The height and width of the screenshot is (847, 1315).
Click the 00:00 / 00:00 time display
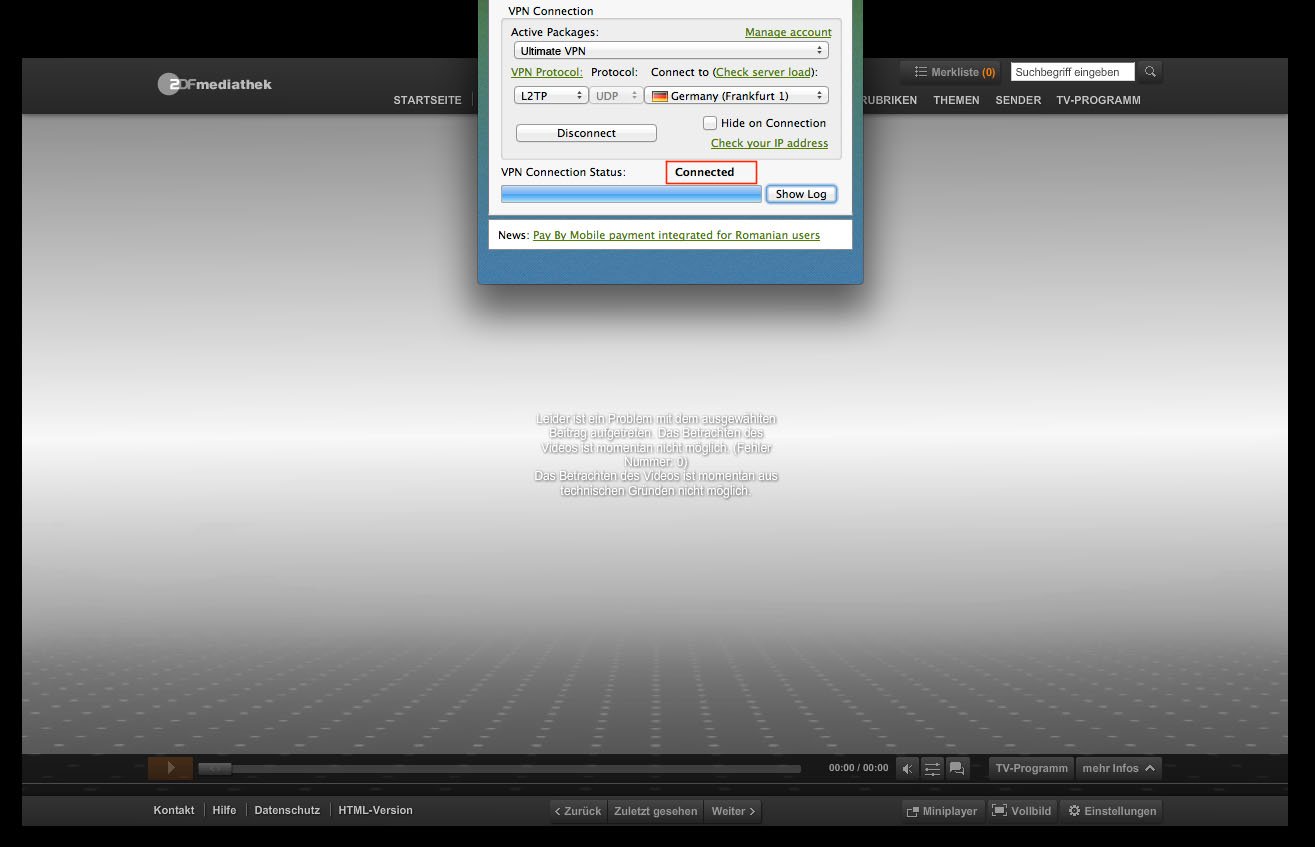pos(858,768)
